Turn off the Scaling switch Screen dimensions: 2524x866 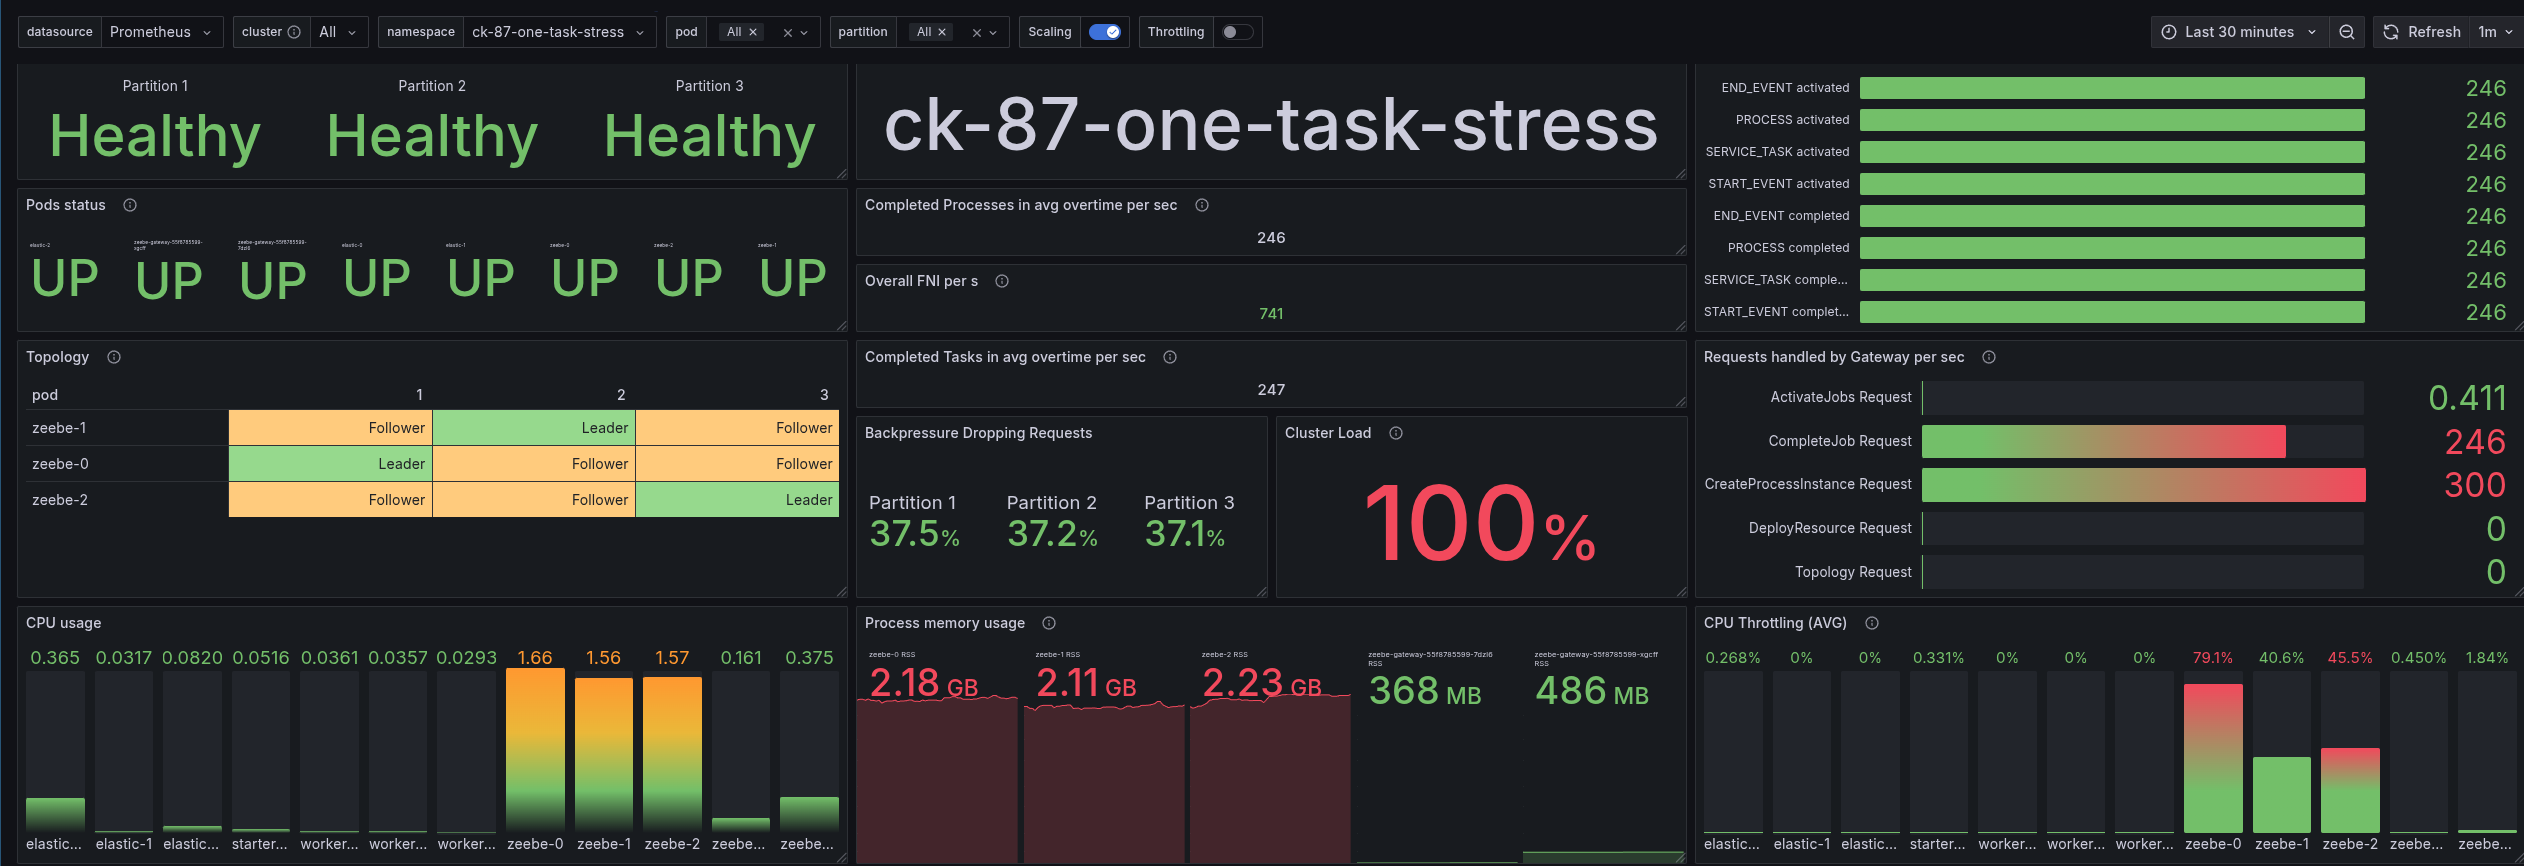[1105, 32]
